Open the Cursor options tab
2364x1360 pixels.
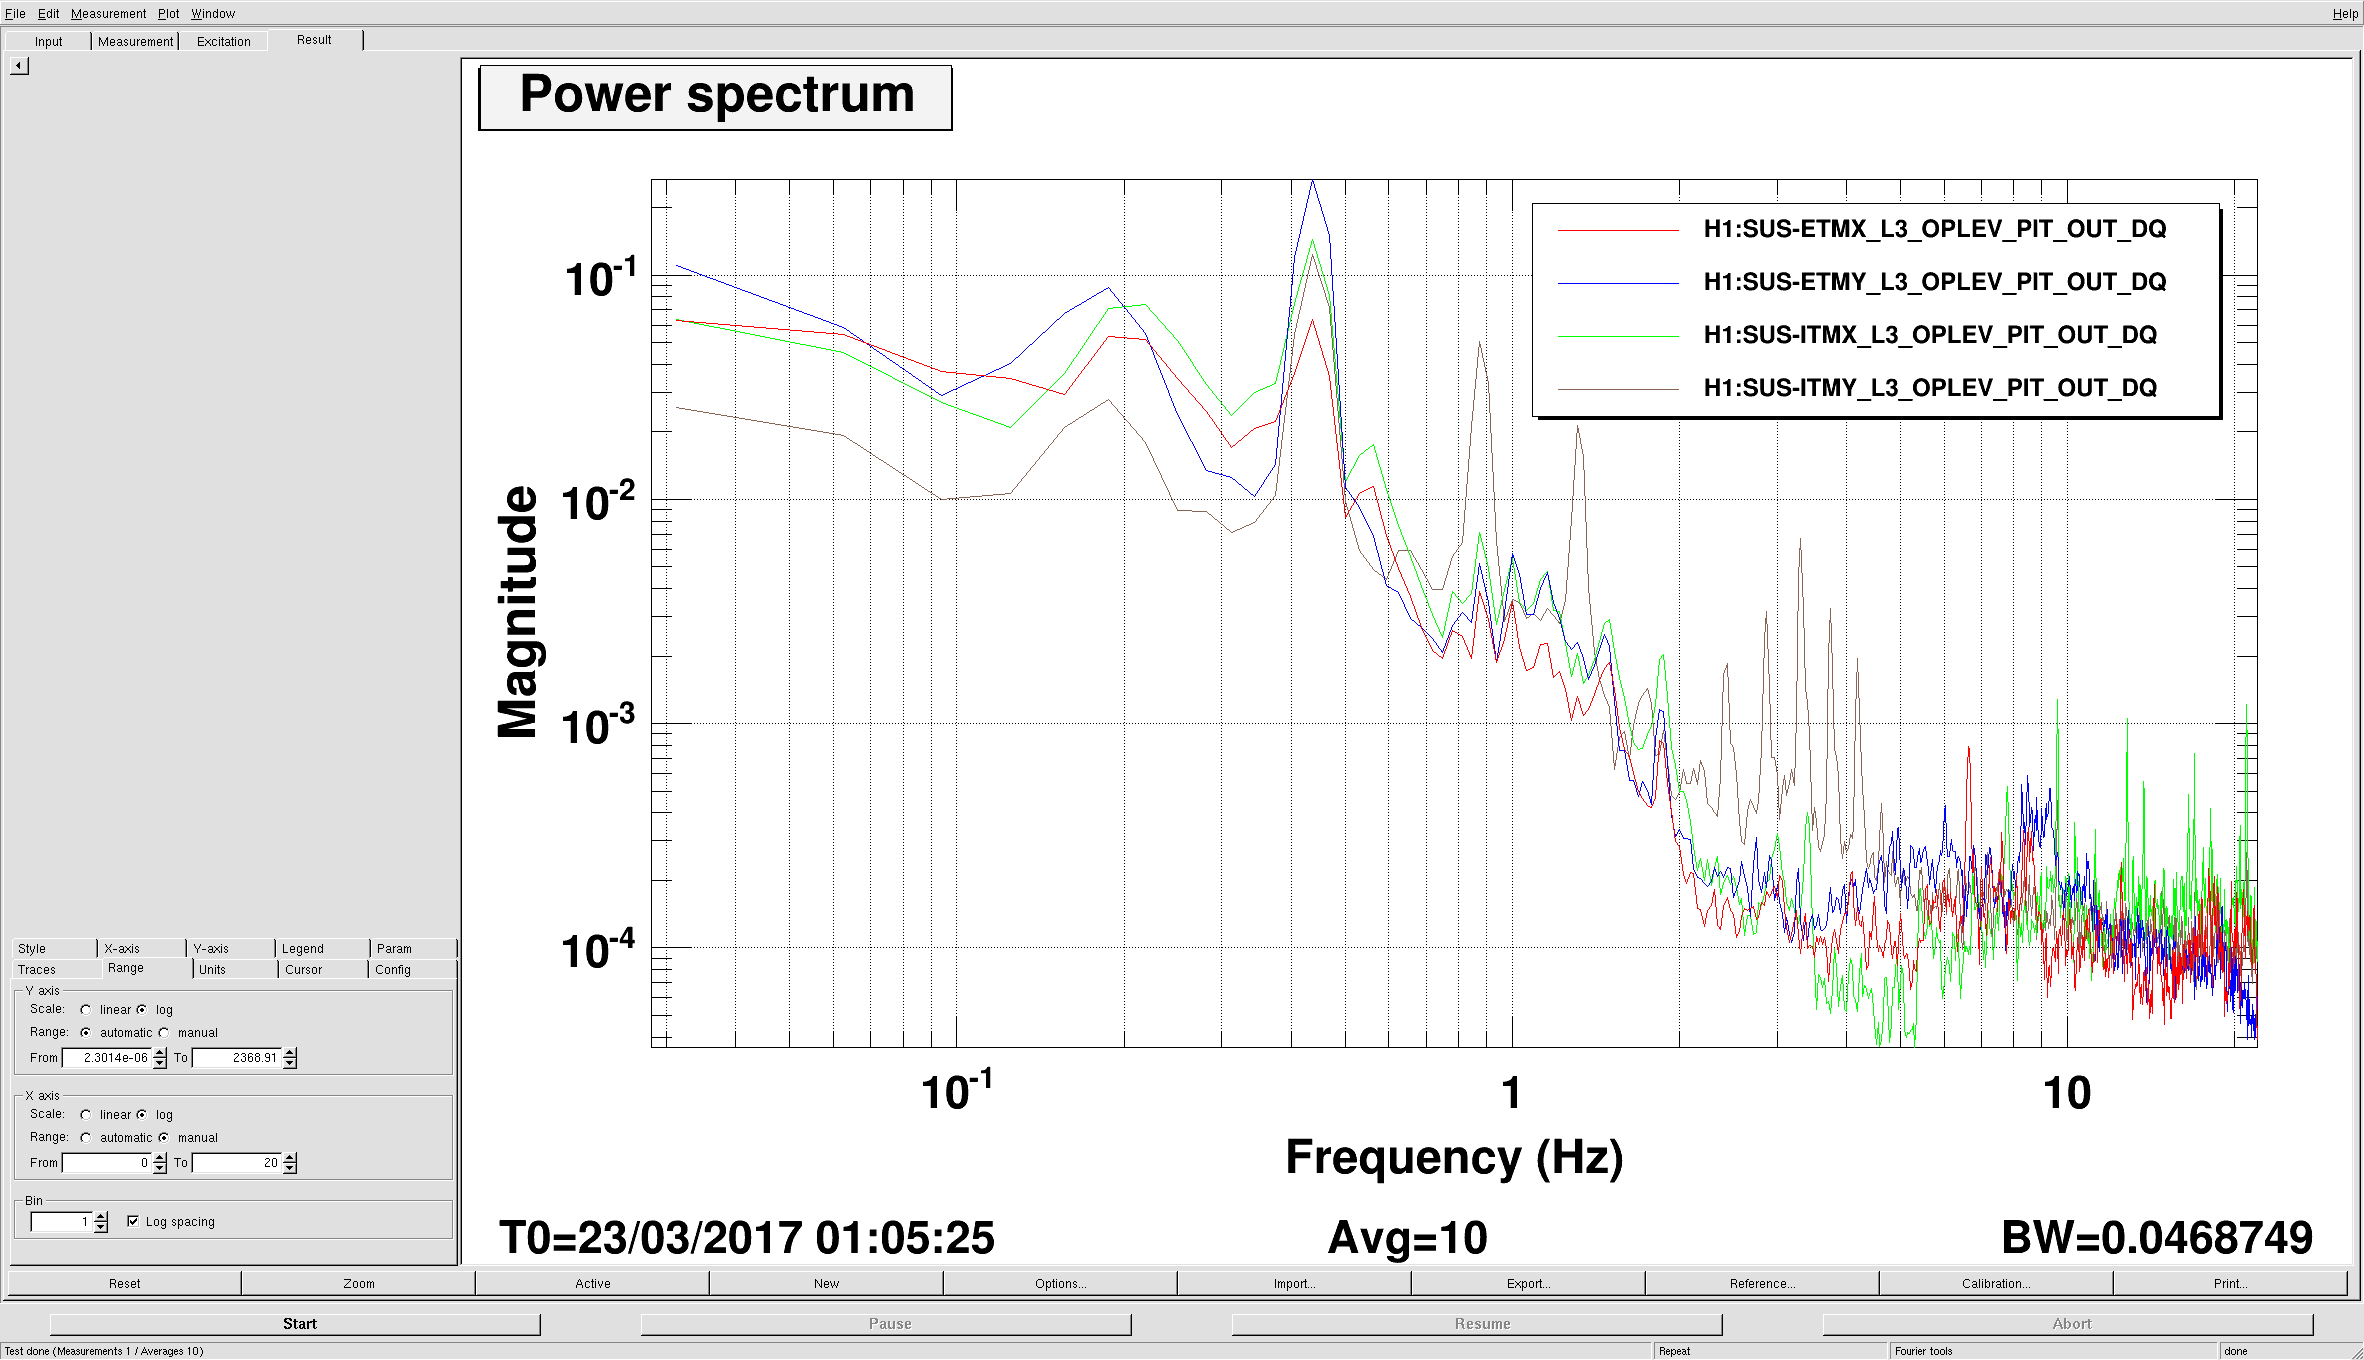pyautogui.click(x=322, y=969)
